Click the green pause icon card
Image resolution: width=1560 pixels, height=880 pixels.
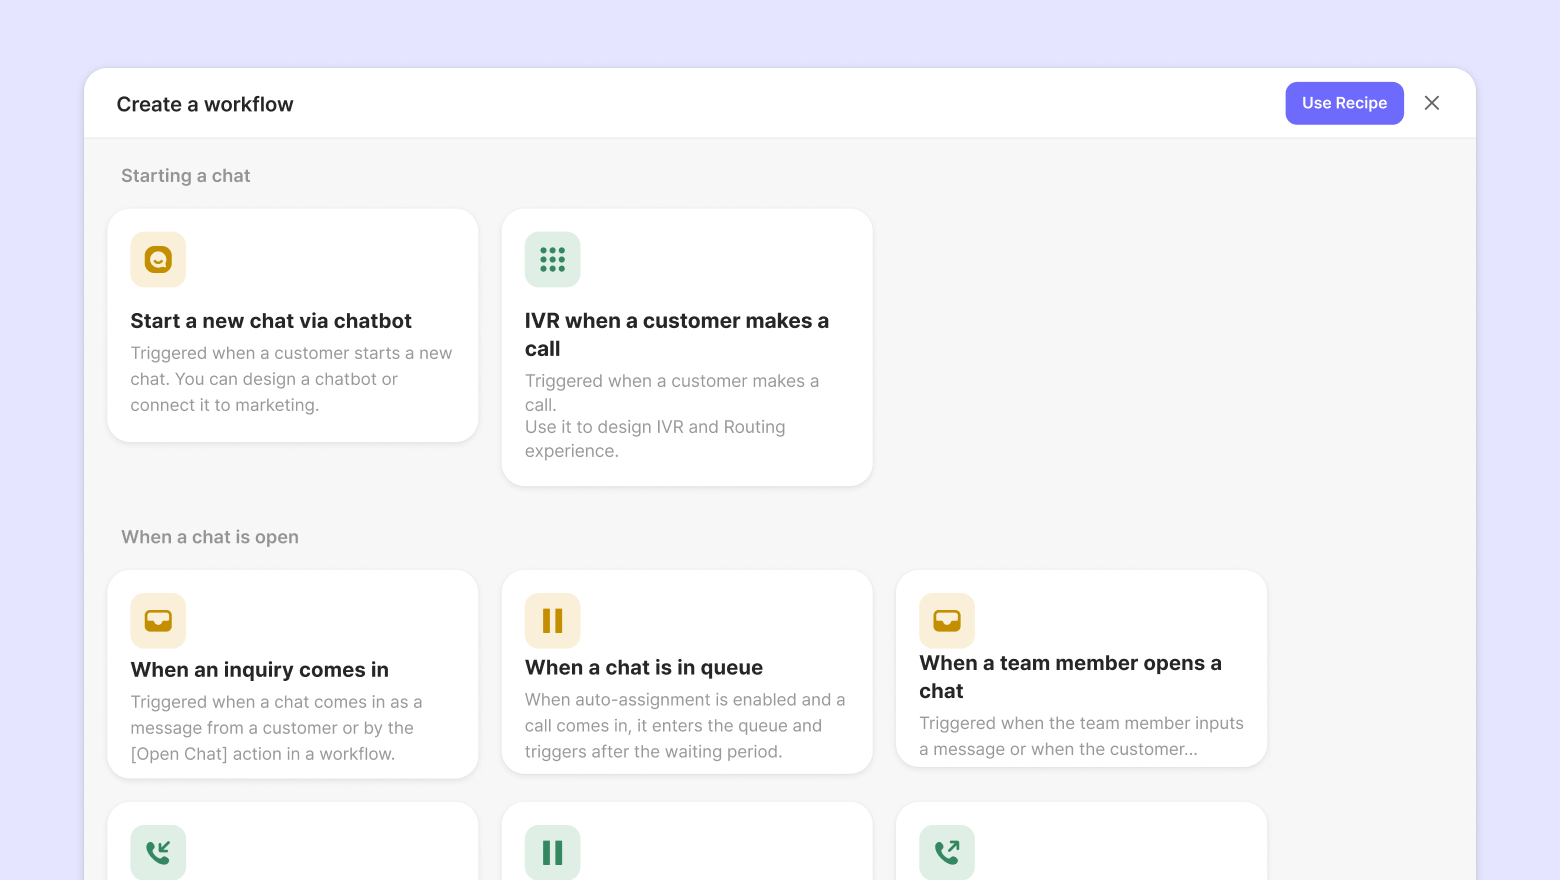(x=552, y=852)
